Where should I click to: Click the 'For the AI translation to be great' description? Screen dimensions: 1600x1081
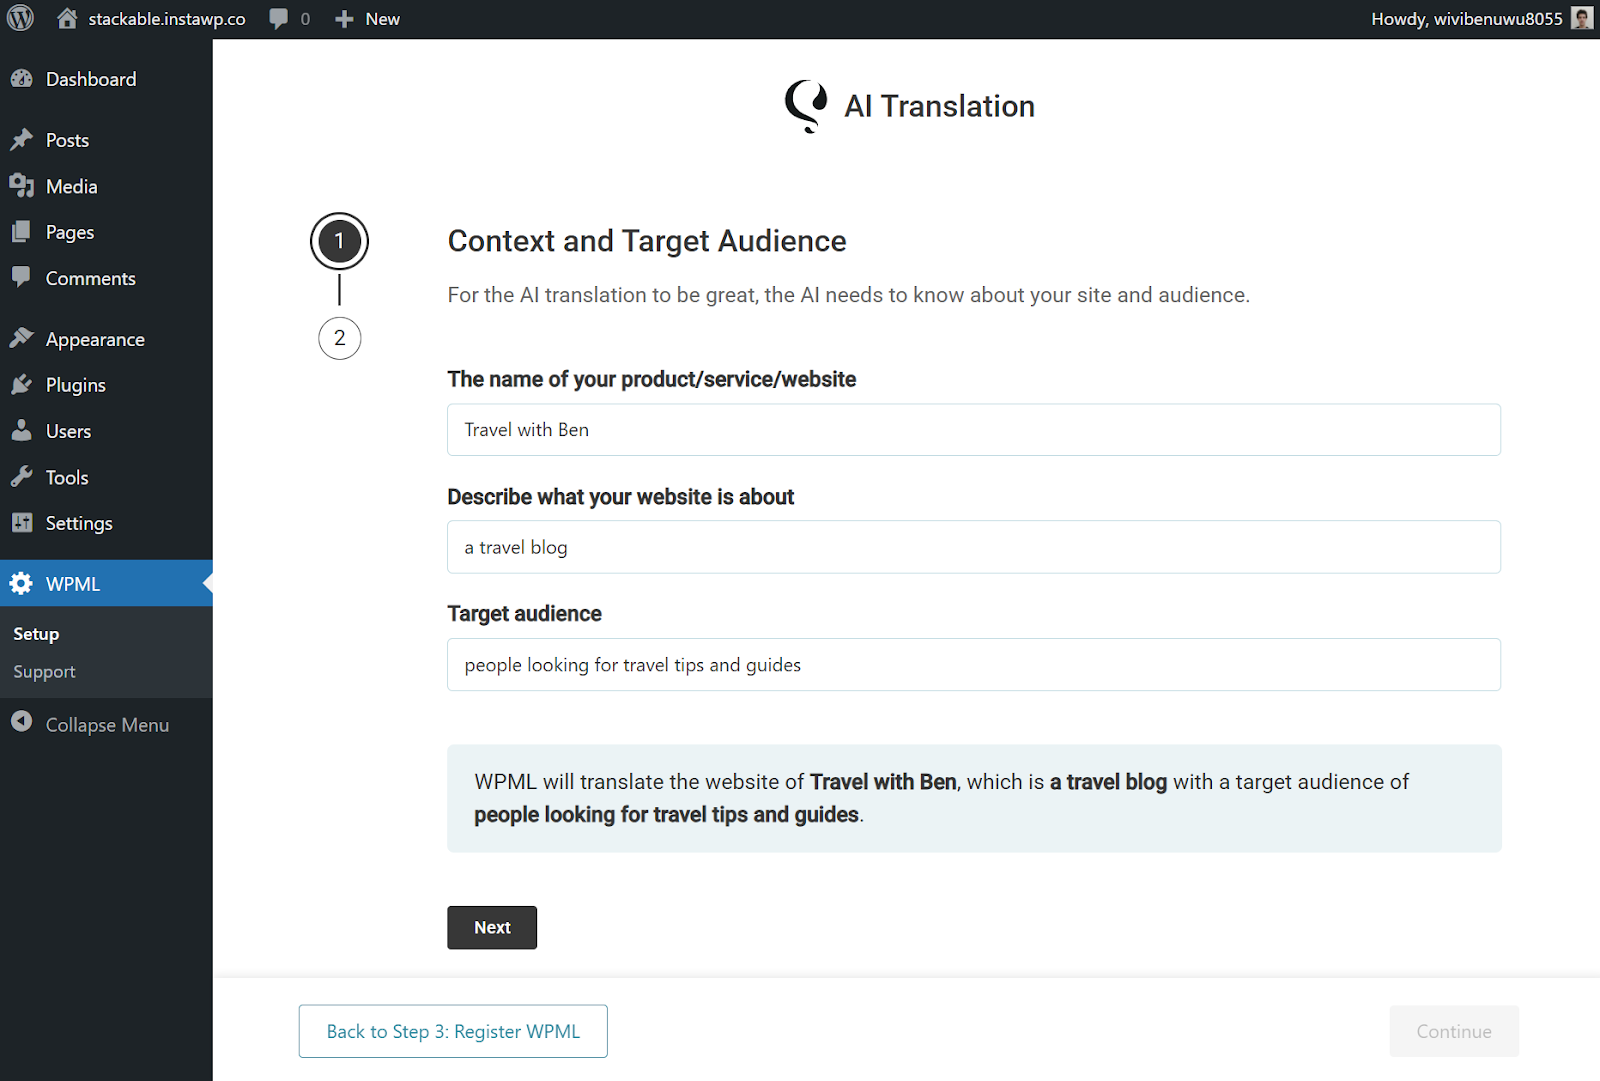(849, 295)
